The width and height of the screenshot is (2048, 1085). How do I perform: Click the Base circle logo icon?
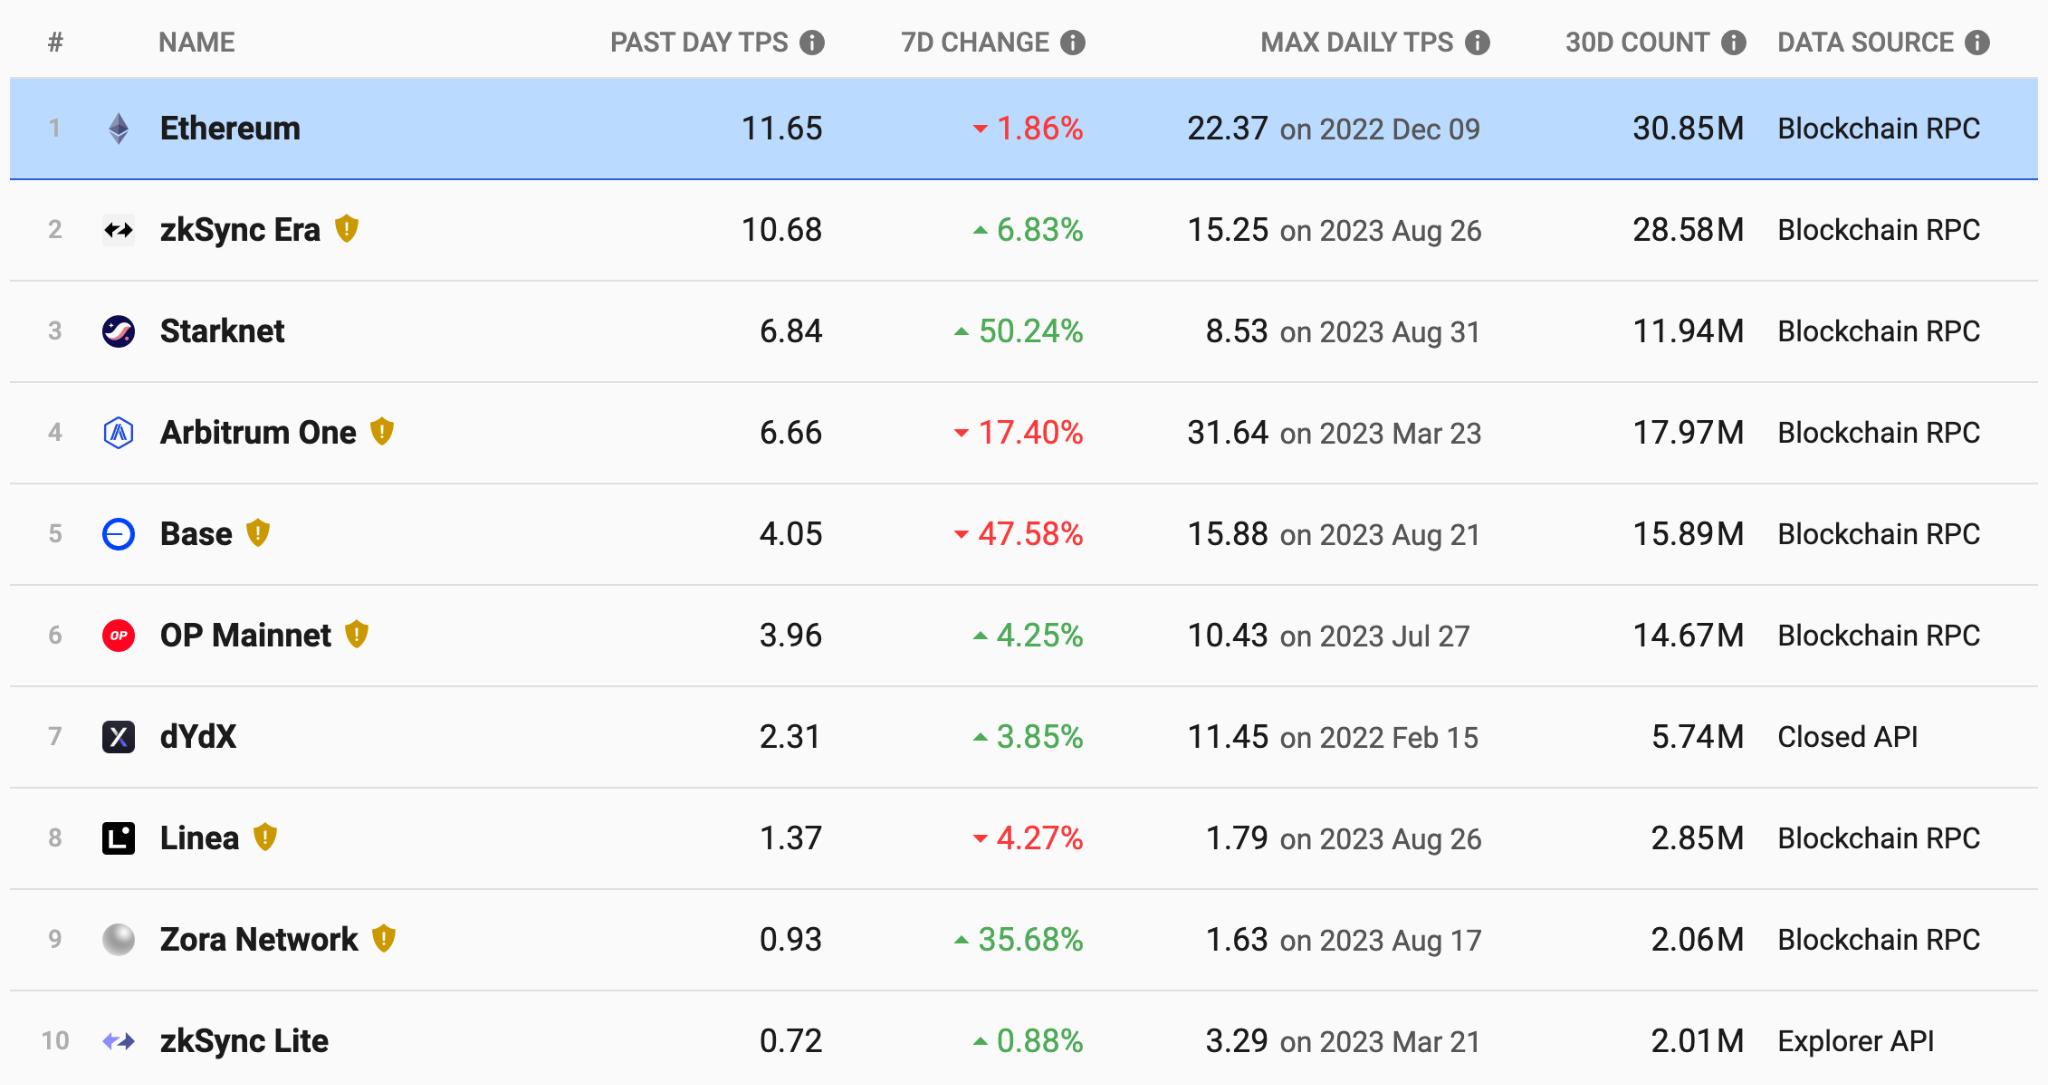(118, 534)
